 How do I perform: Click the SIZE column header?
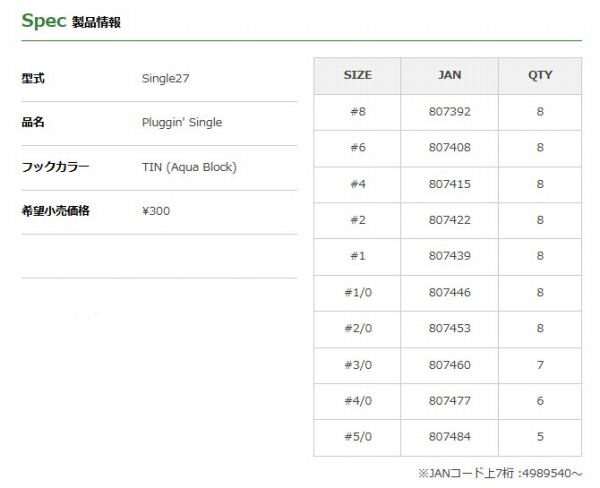[357, 75]
